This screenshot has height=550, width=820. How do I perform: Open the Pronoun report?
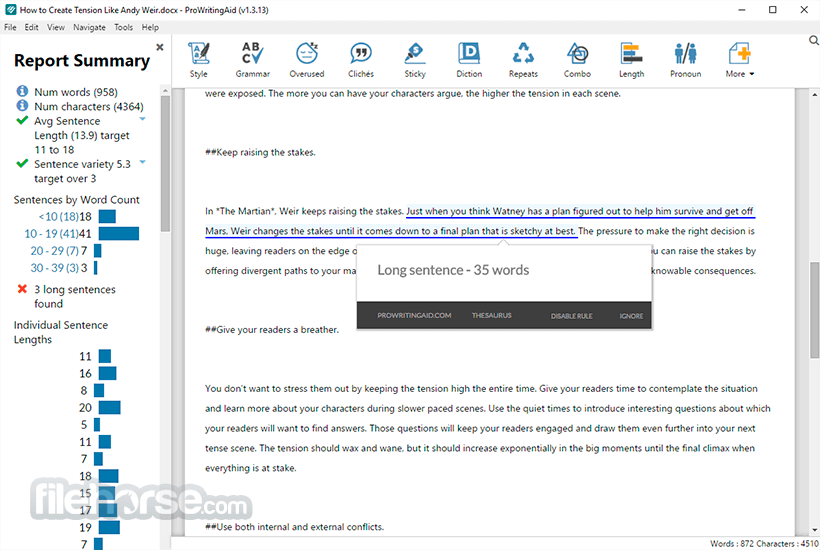(x=686, y=60)
